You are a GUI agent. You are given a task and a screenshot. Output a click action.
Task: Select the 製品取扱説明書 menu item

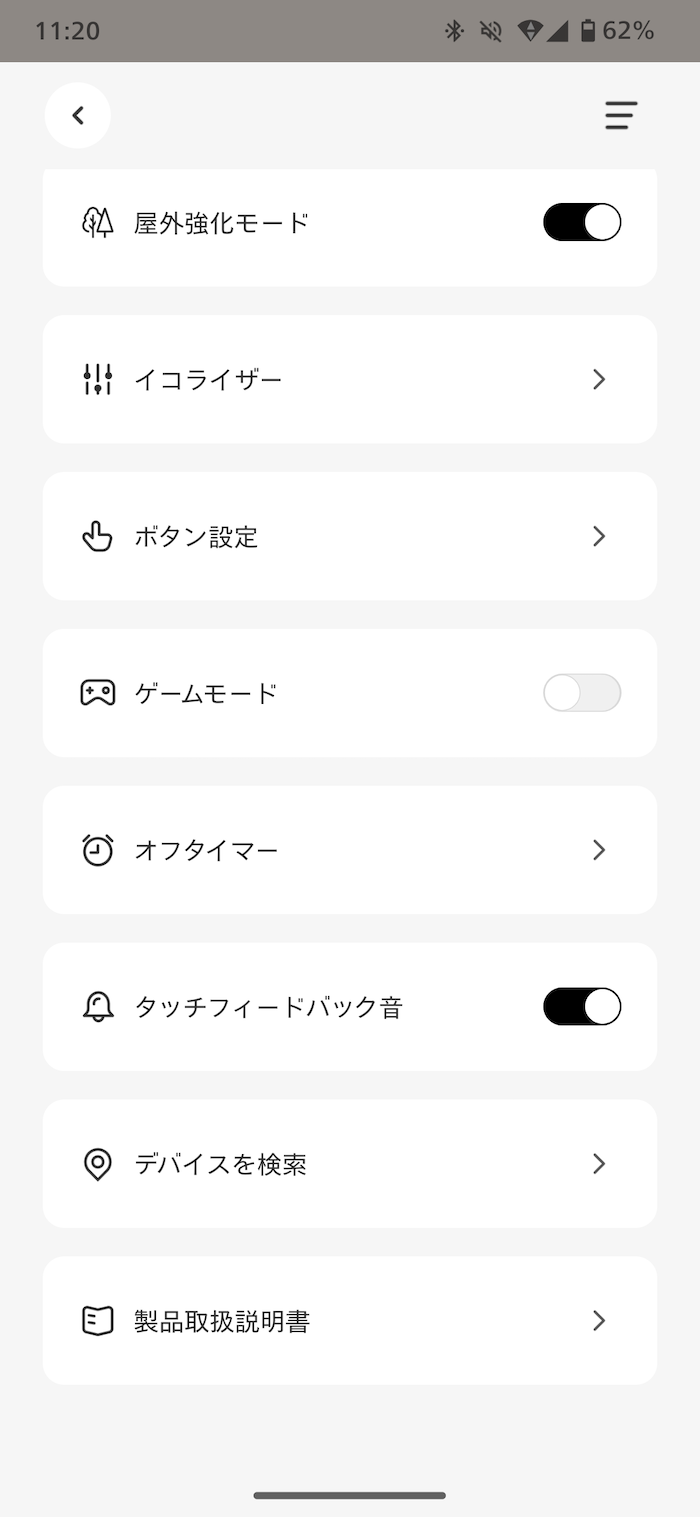tap(222, 1321)
